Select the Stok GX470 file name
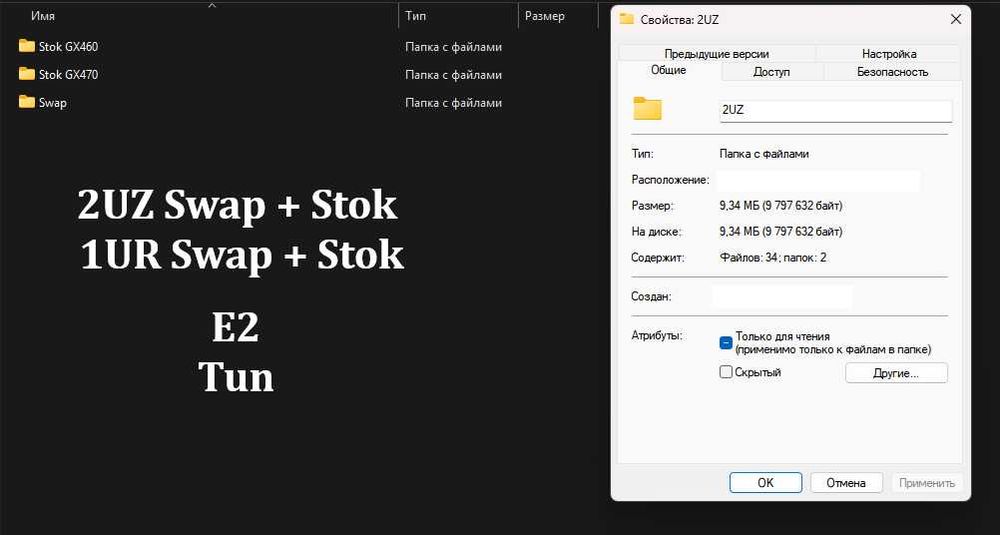The width and height of the screenshot is (1000, 535). tap(68, 75)
